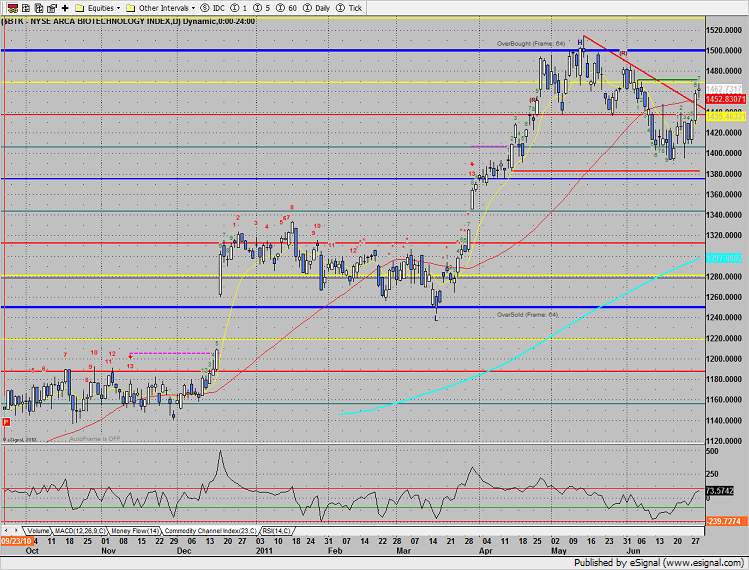
Task: Click the left tab scroll arrow
Action: [x=6, y=531]
